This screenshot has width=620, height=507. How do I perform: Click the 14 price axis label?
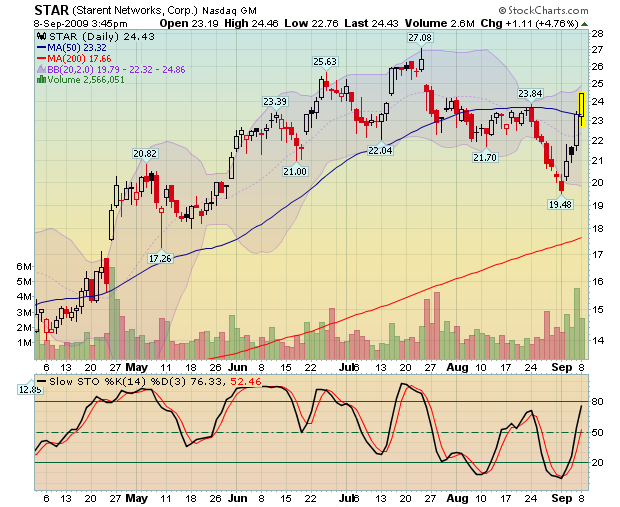click(597, 340)
